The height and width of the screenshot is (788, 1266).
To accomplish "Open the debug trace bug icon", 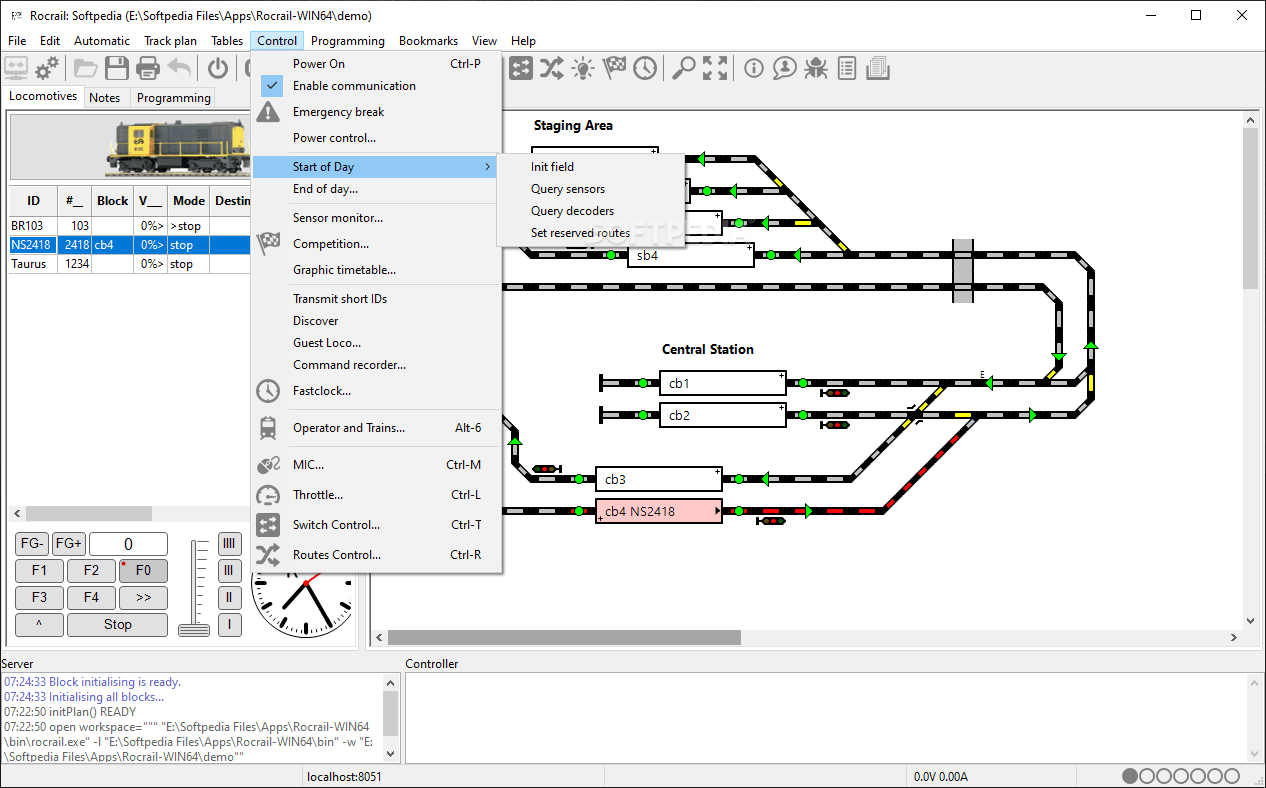I will point(815,68).
